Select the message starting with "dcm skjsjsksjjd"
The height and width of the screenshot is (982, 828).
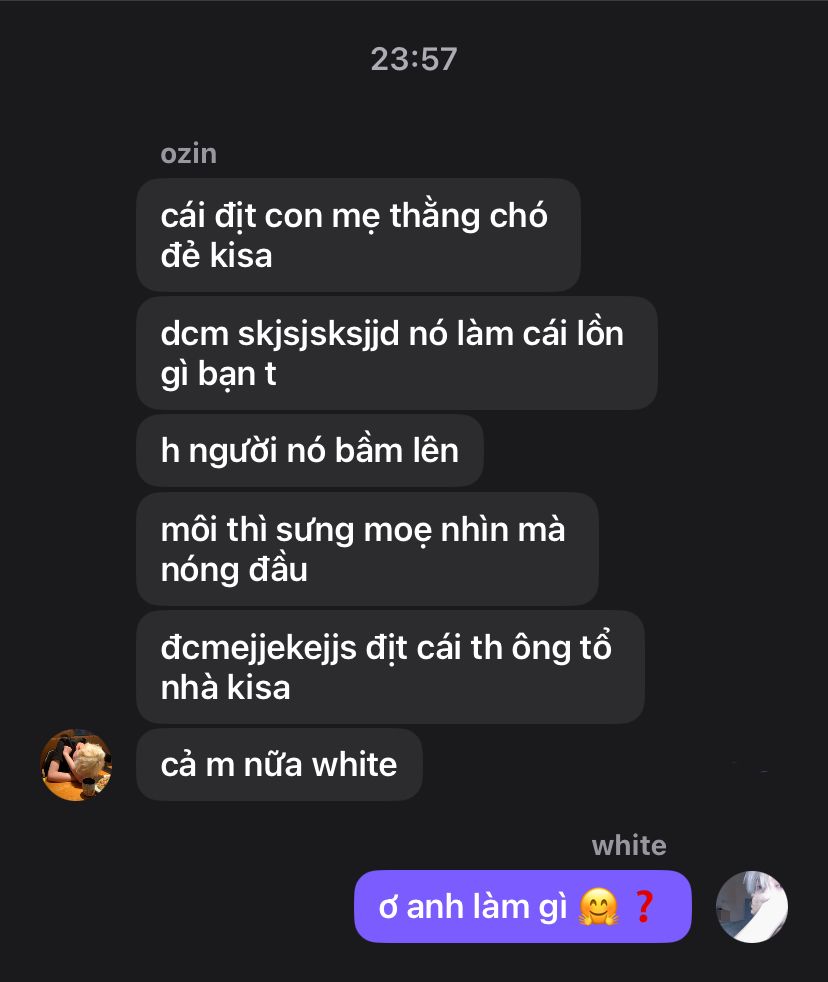click(x=396, y=353)
